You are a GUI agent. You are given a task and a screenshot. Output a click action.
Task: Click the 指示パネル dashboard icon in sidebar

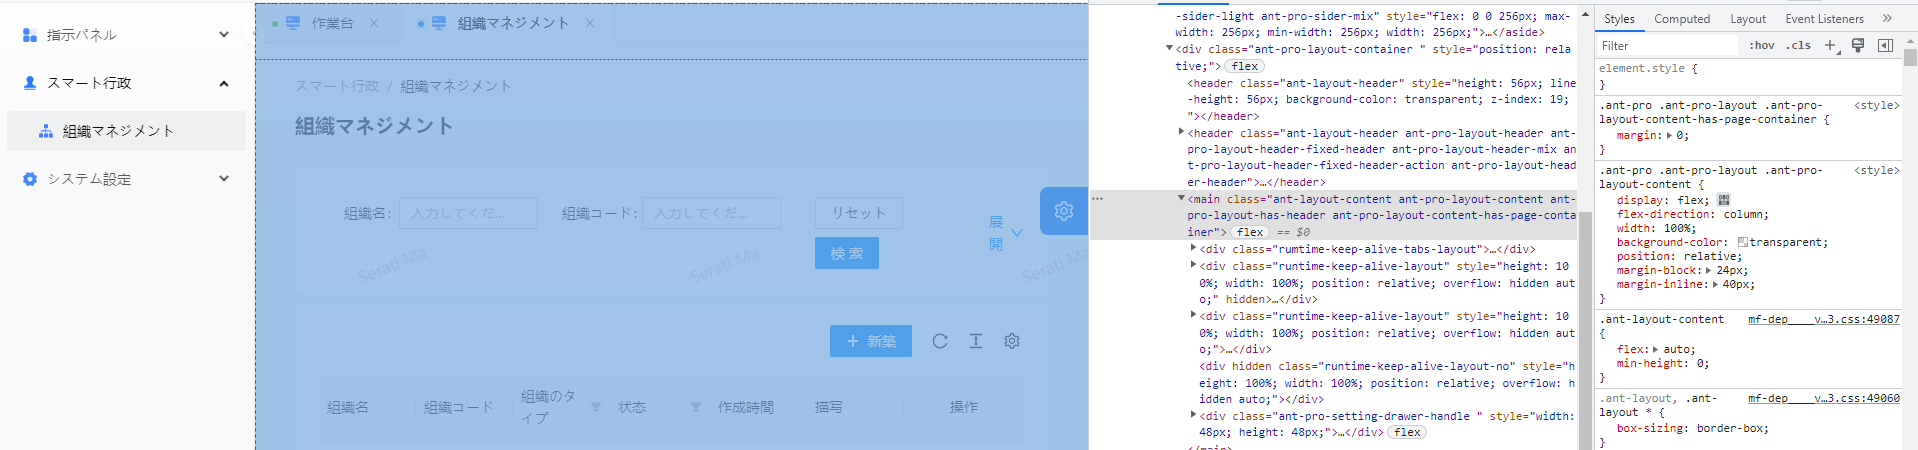pos(30,35)
